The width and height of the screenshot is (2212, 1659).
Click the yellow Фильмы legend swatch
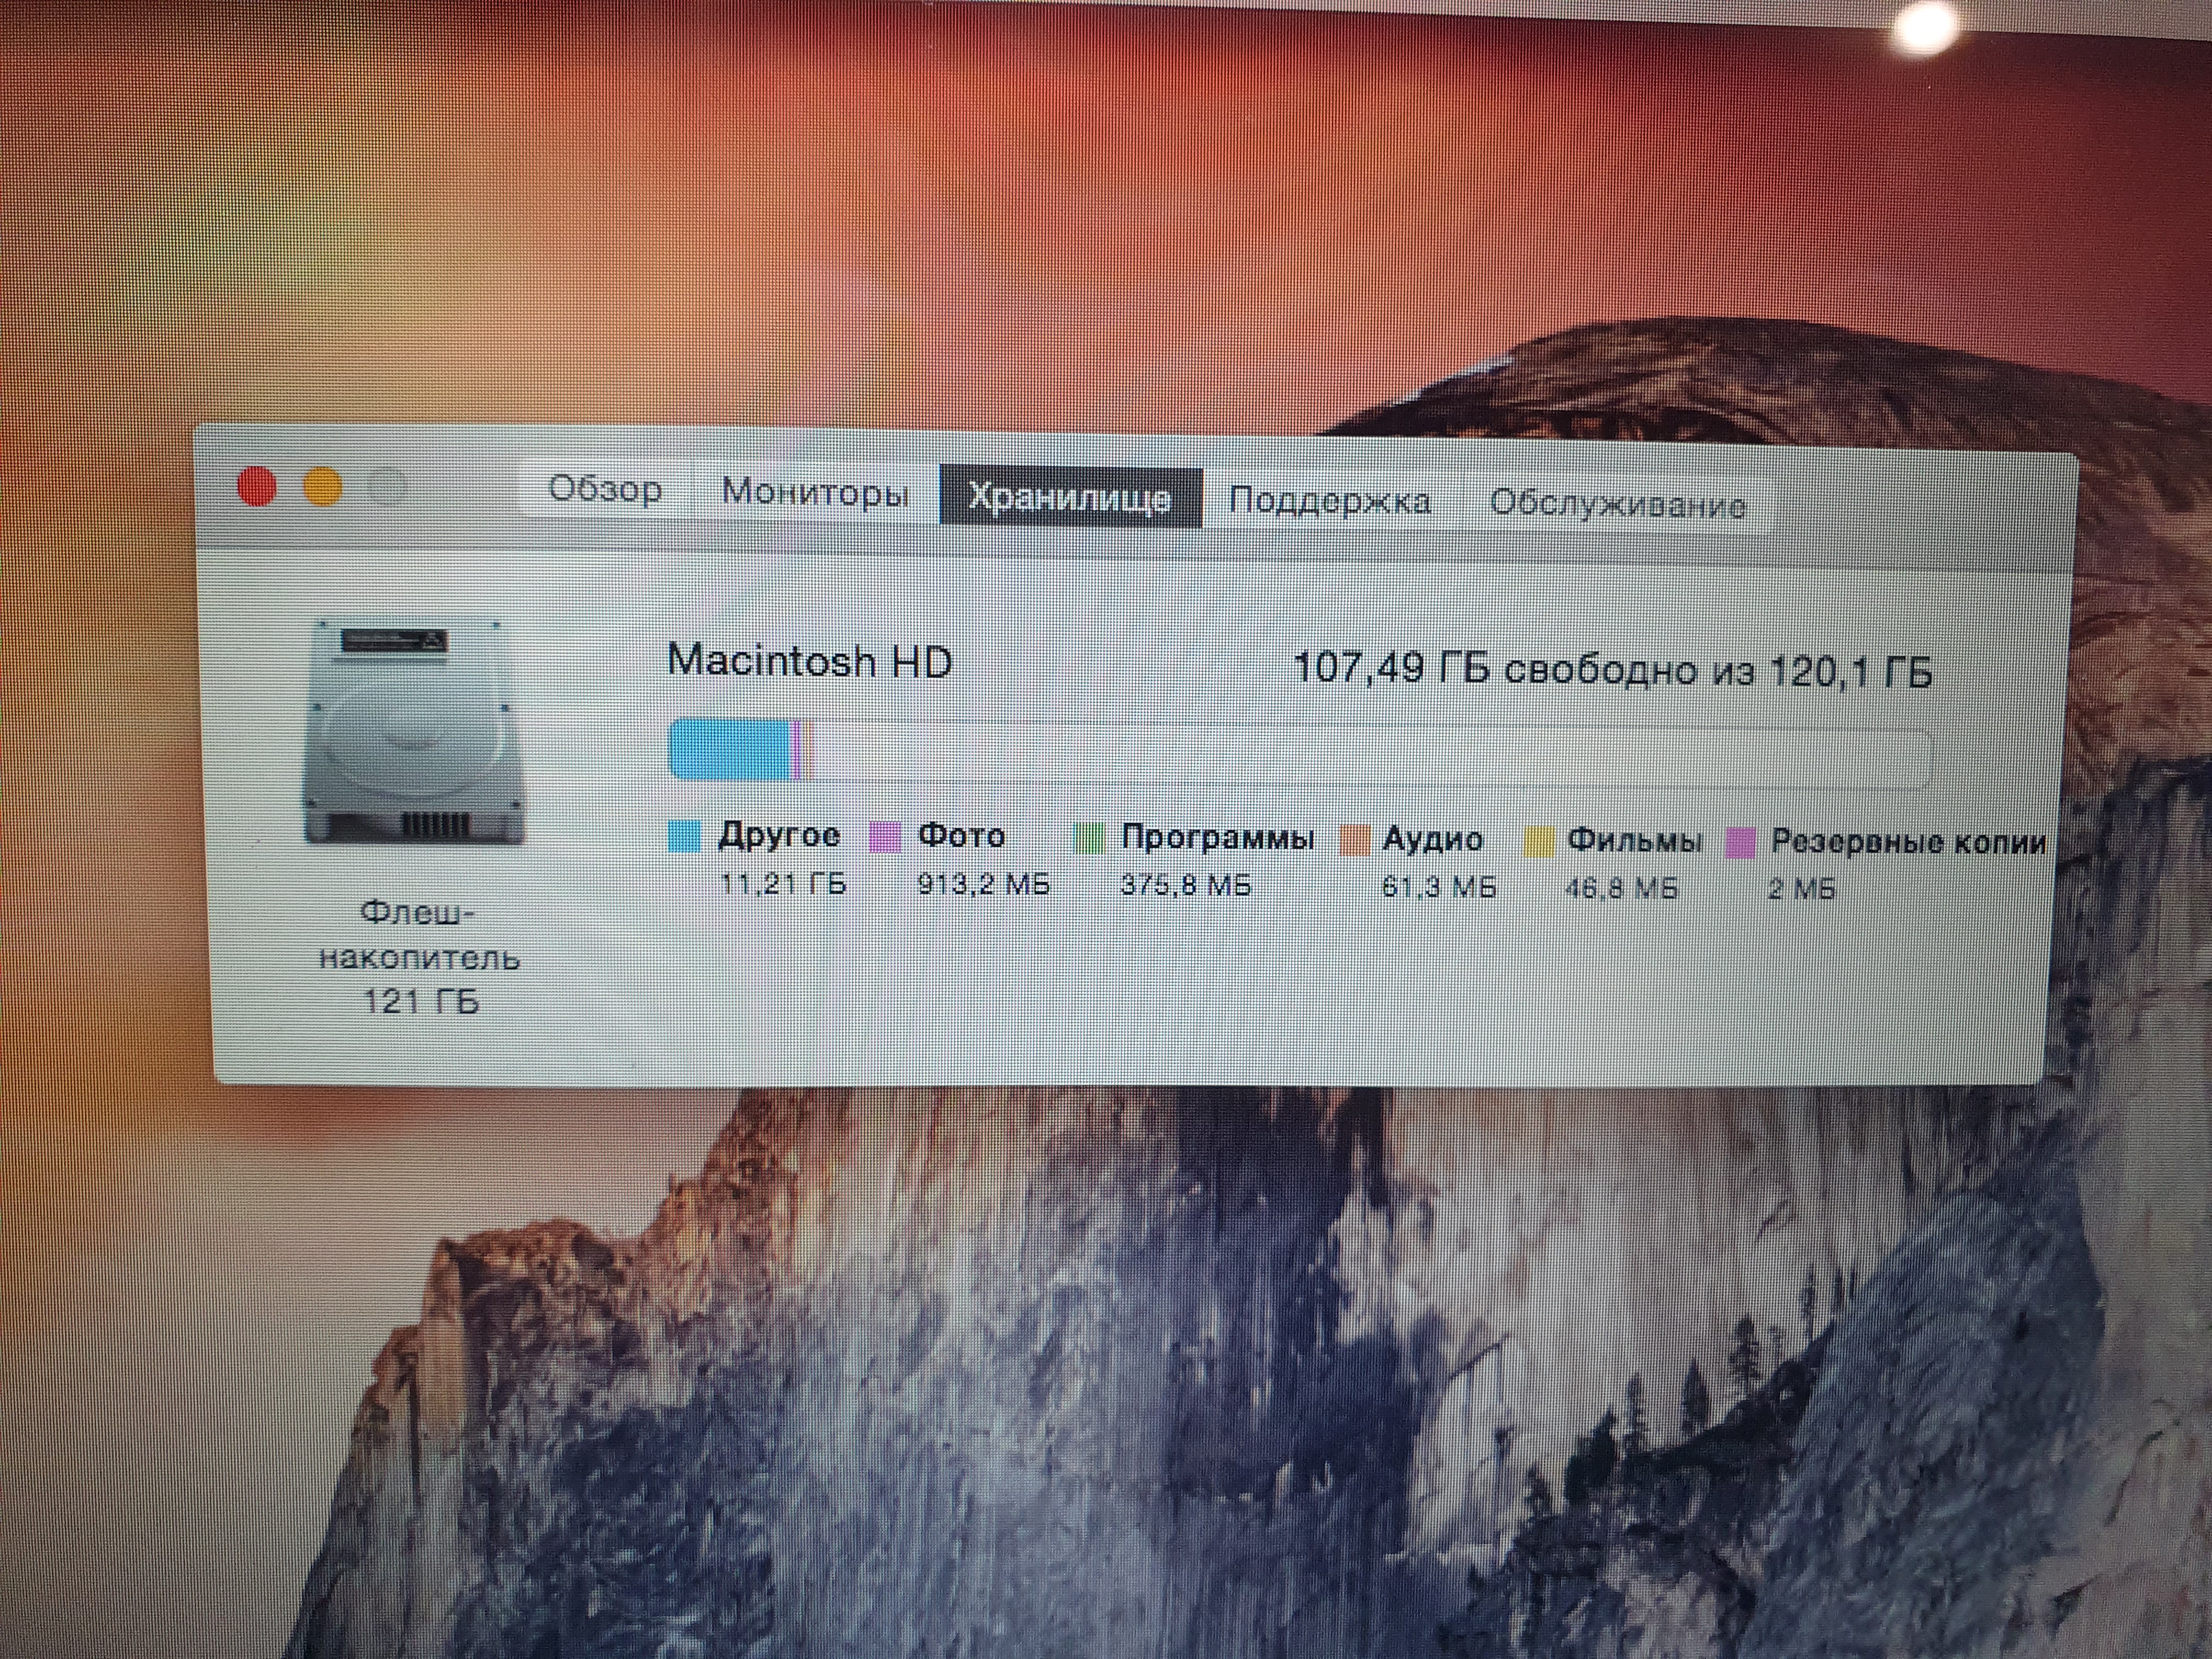pyautogui.click(x=1539, y=842)
